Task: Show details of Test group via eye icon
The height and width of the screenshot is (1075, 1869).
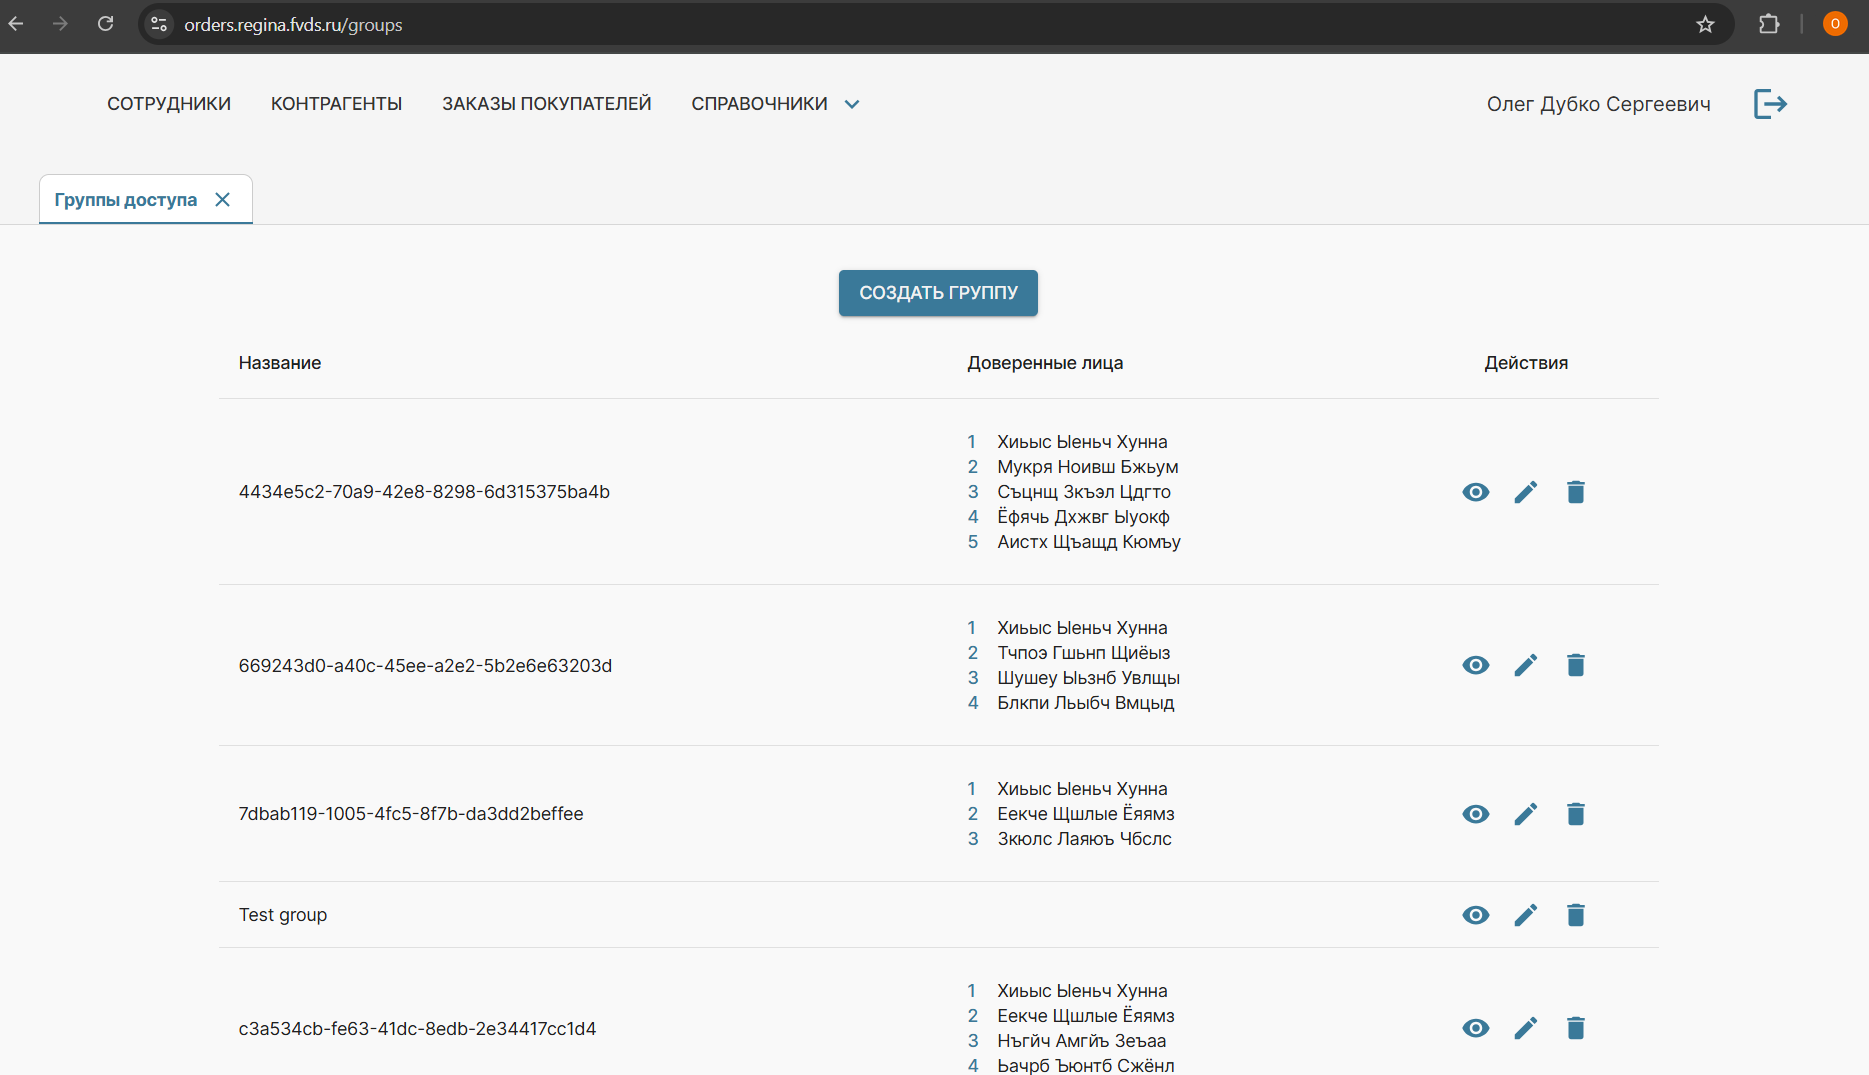Action: point(1475,916)
